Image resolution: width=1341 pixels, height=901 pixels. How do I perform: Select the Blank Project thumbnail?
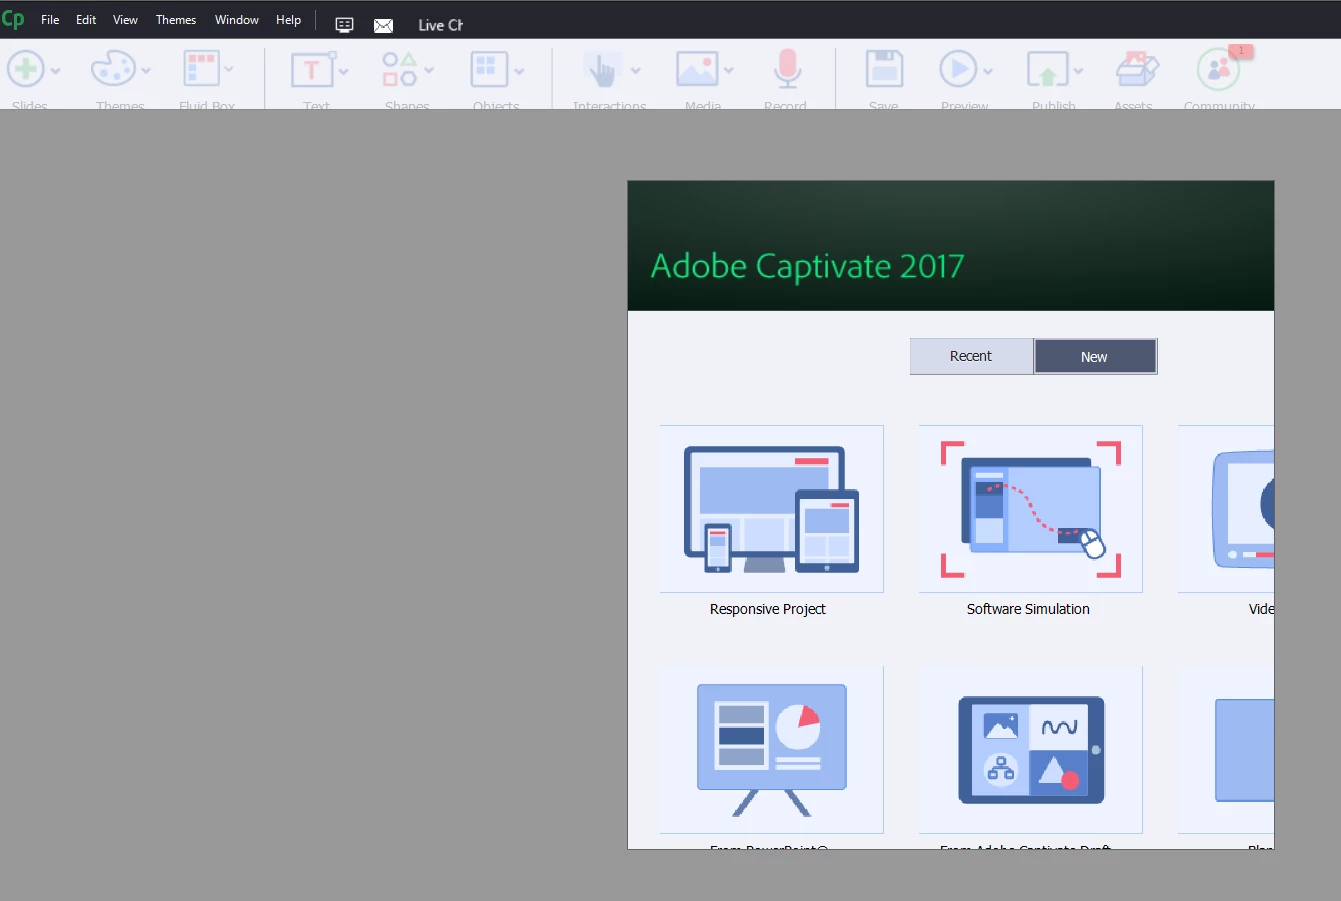click(1226, 750)
